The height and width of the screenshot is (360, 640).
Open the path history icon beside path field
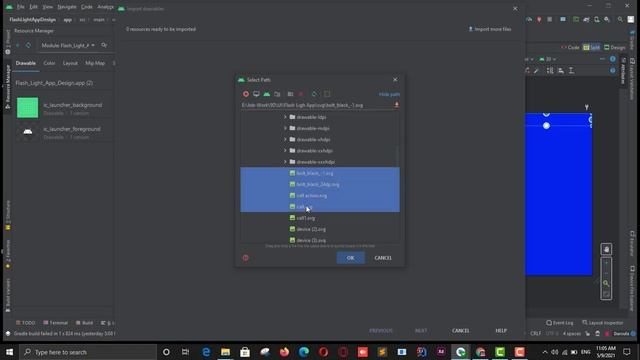coord(396,105)
